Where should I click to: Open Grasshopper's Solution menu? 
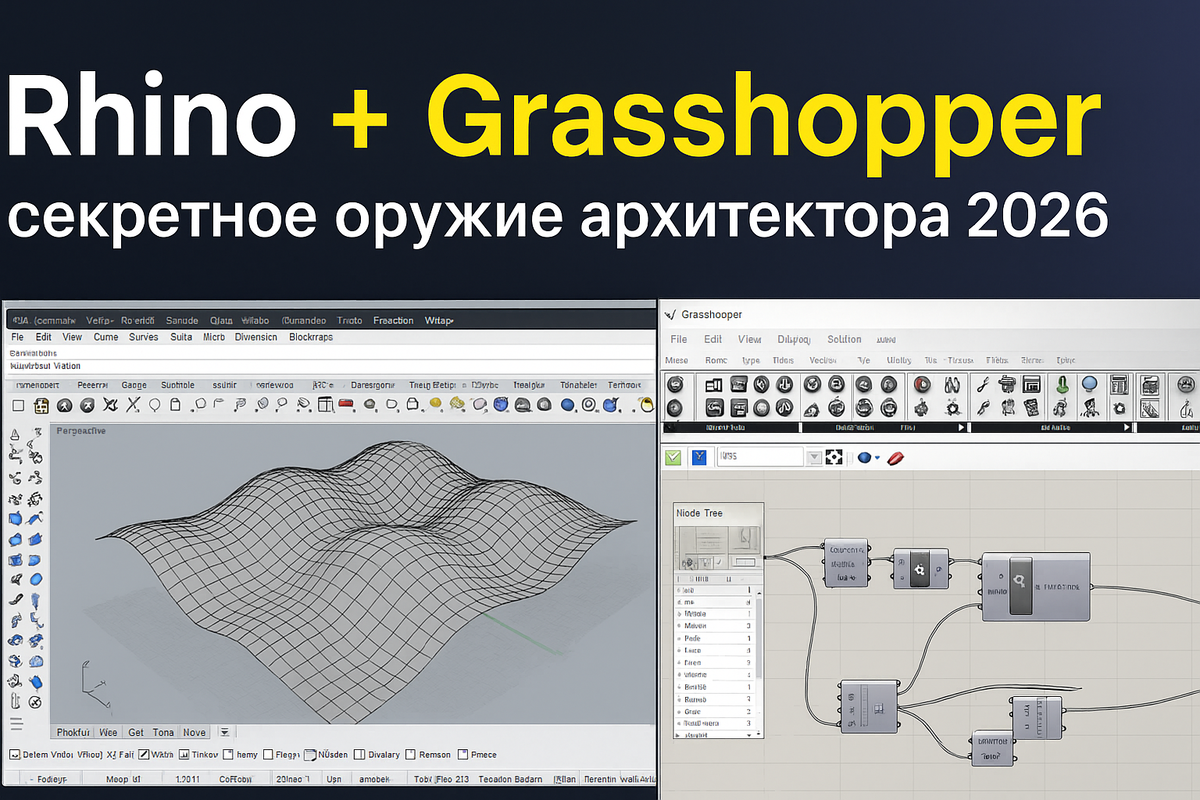[x=845, y=340]
